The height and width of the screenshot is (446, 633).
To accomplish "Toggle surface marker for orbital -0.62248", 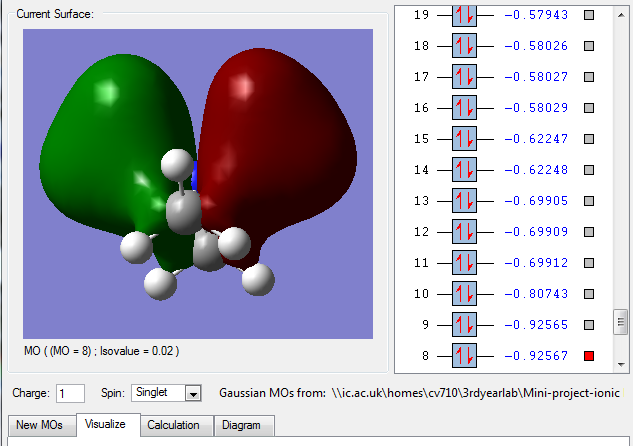I will pyautogui.click(x=589, y=170).
